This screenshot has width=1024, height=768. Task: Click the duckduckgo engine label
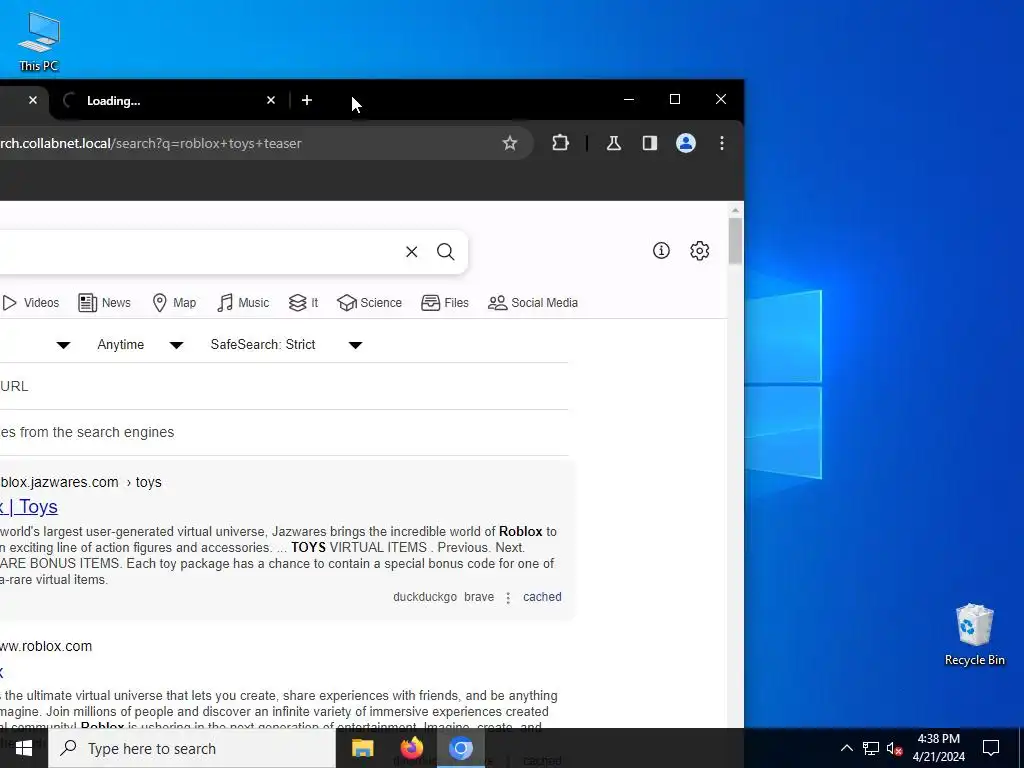pos(425,597)
